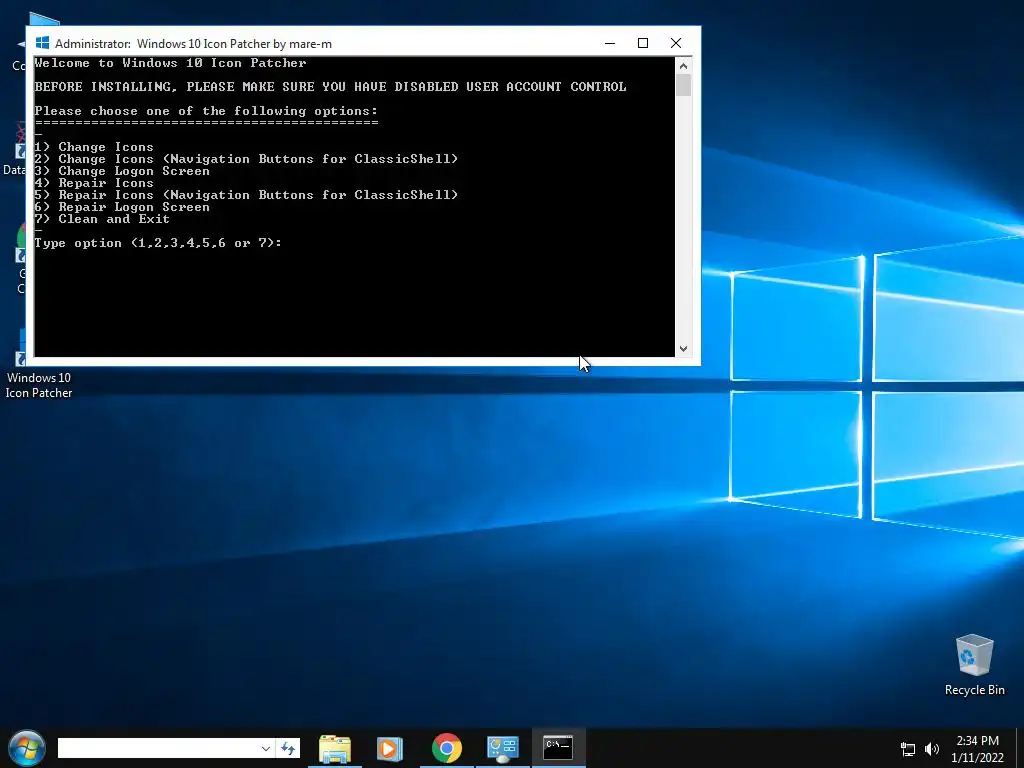Open the clock showing 2:34 PM
This screenshot has width=1024, height=768.
977,749
